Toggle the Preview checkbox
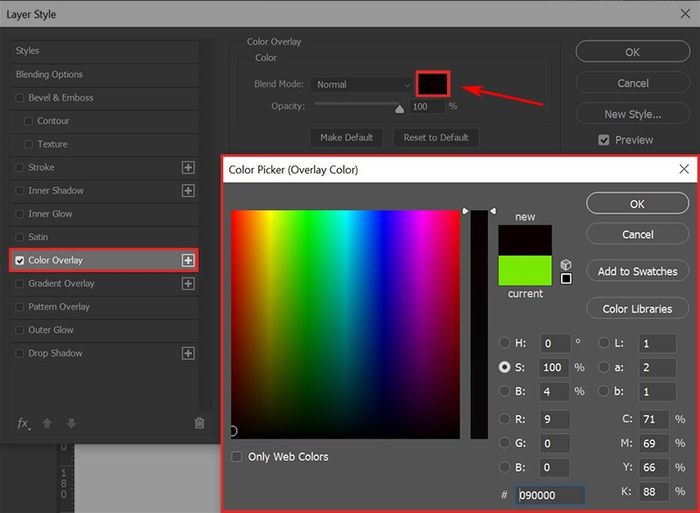This screenshot has width=700, height=513. 604,140
